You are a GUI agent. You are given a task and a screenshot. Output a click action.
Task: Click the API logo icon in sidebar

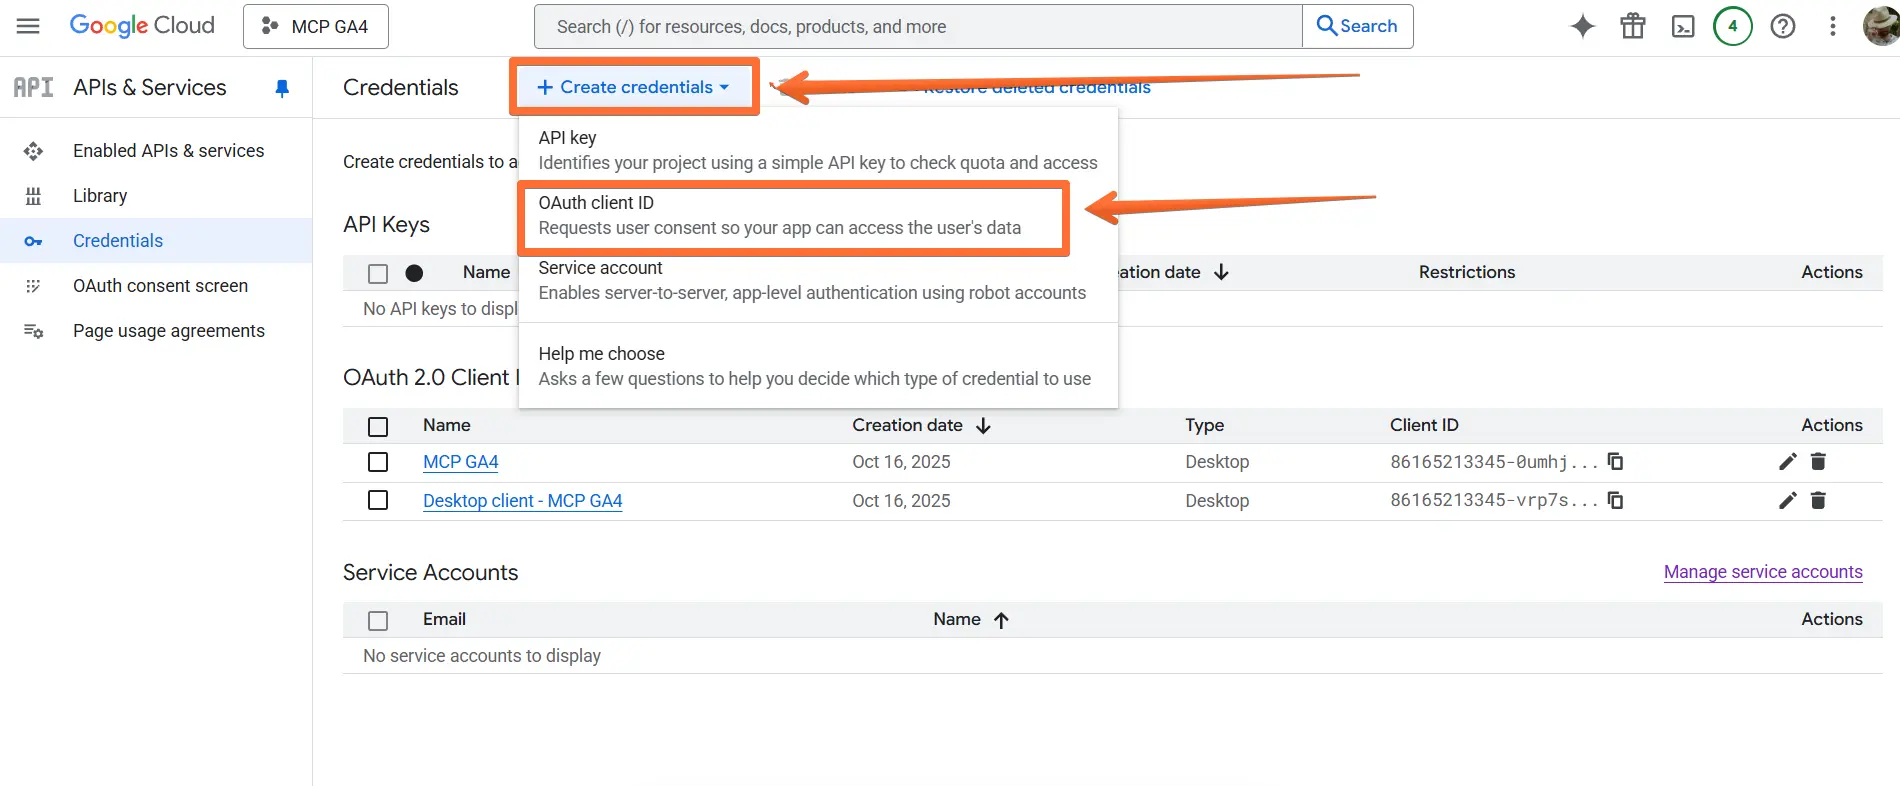pyautogui.click(x=33, y=87)
